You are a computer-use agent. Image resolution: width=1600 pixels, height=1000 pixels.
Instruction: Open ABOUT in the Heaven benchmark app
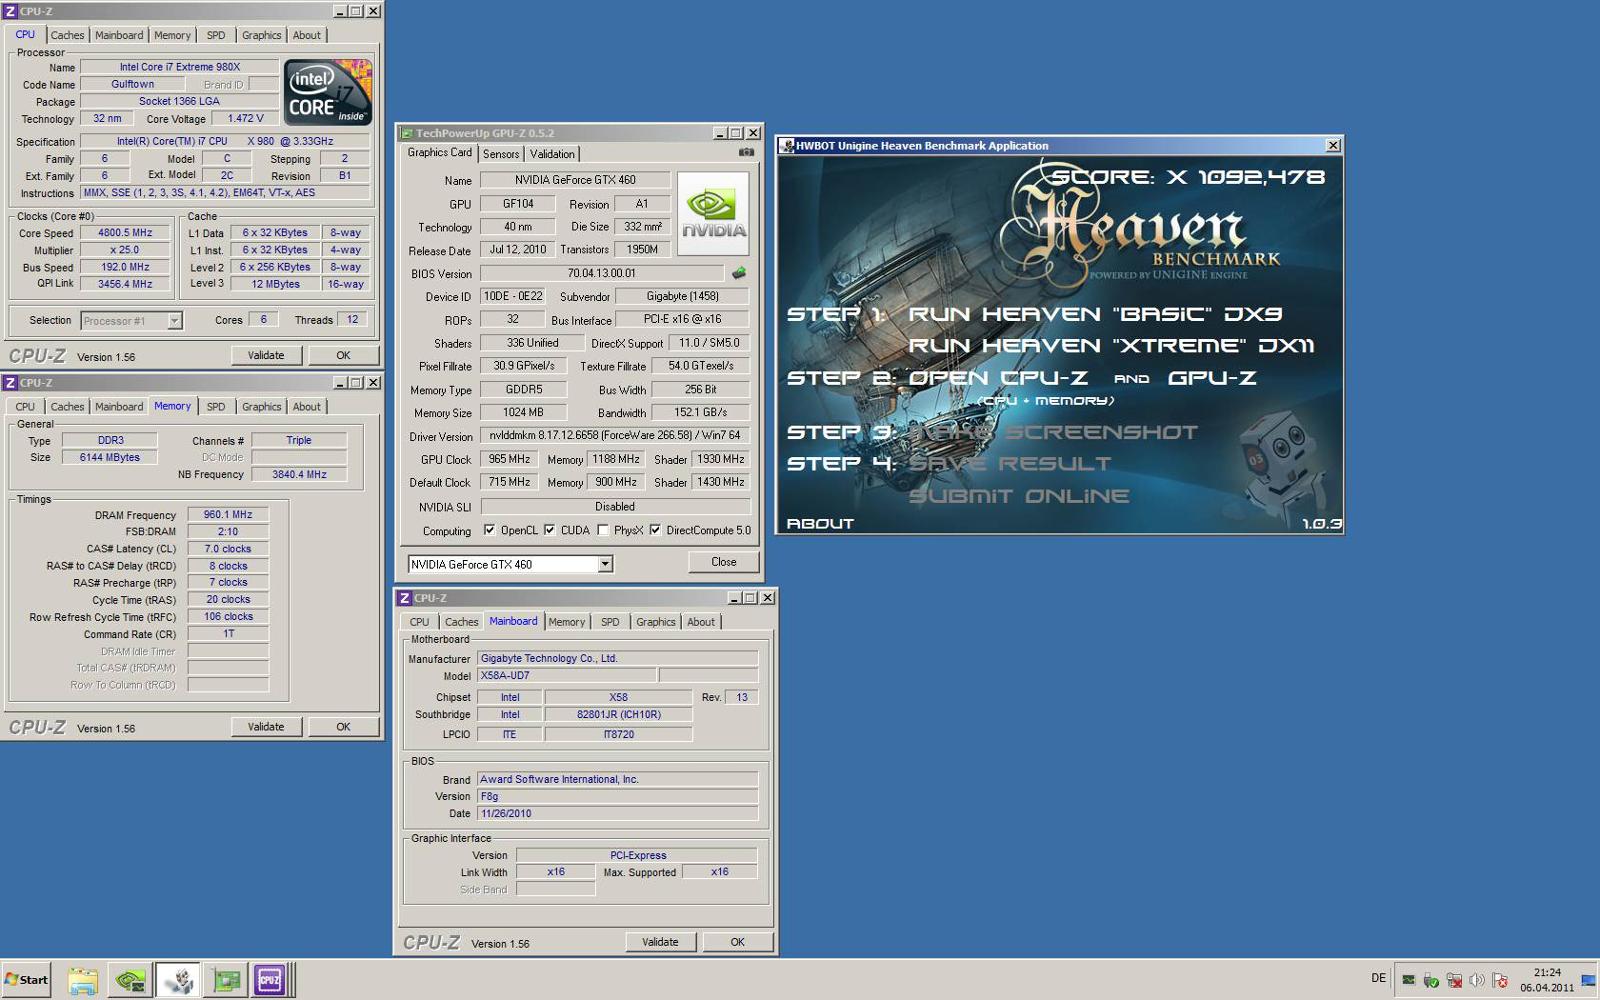[820, 523]
